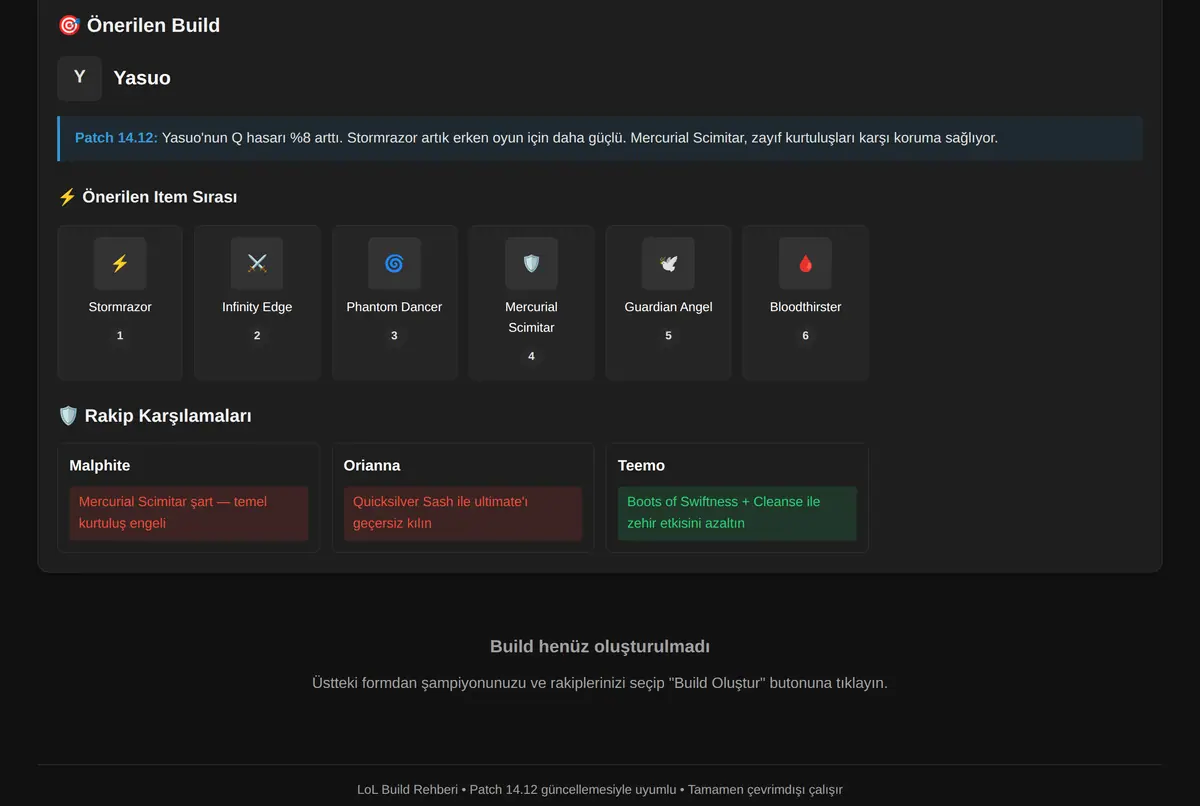Screen dimensions: 1200x806
Task: Select the Mercurial Scimitar item label
Action: tap(531, 317)
